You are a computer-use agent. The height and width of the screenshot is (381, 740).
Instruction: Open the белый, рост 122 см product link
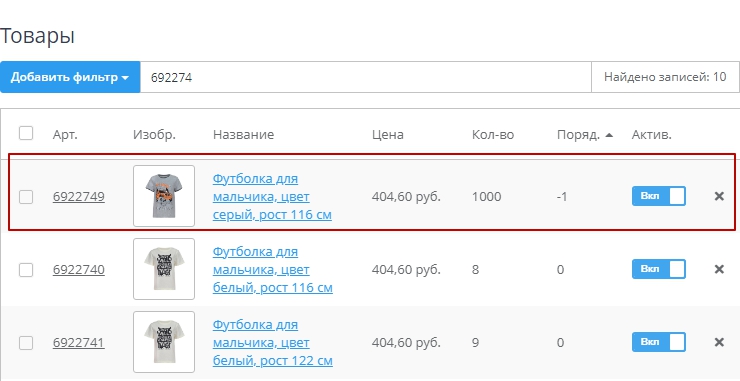coord(272,343)
